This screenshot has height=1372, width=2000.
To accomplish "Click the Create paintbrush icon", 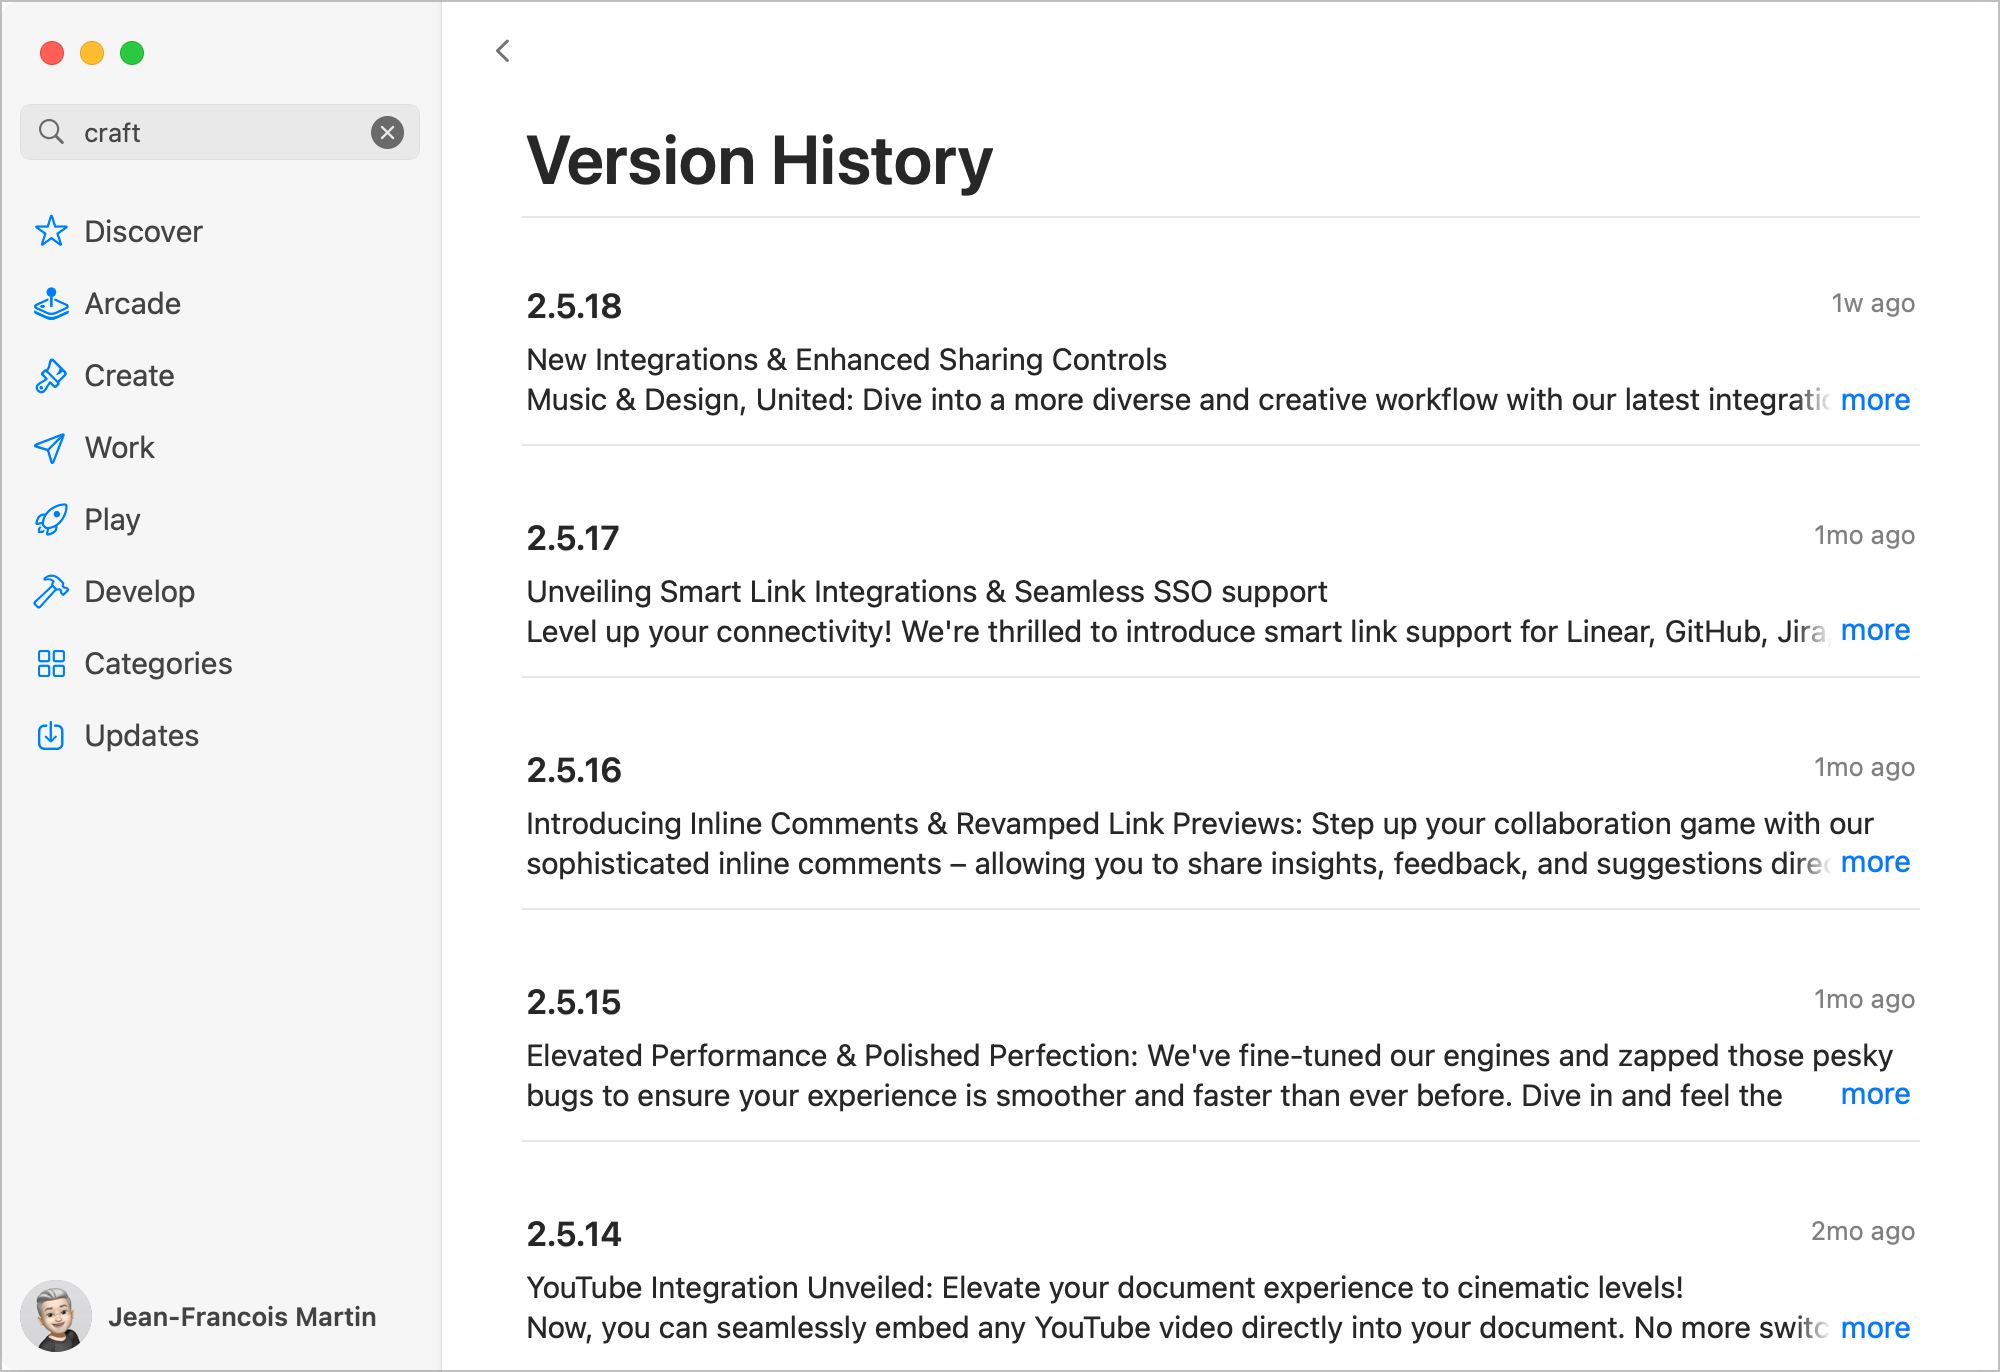I will (x=51, y=375).
